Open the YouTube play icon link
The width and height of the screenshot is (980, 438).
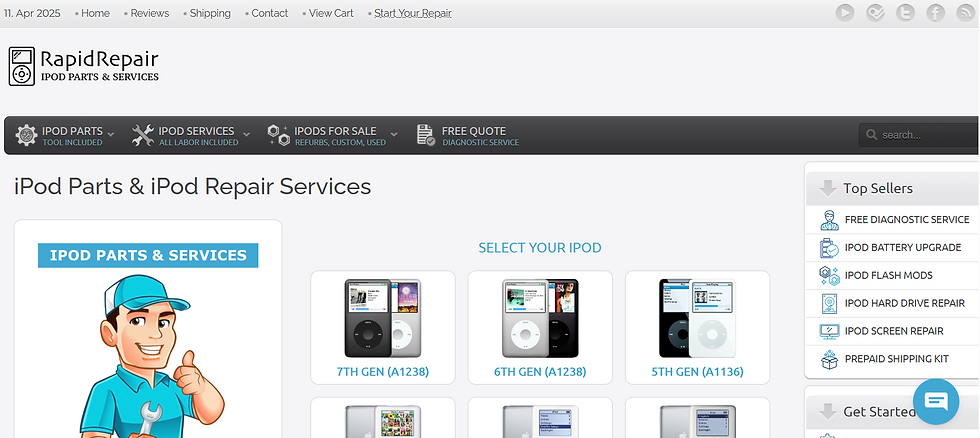click(x=845, y=12)
